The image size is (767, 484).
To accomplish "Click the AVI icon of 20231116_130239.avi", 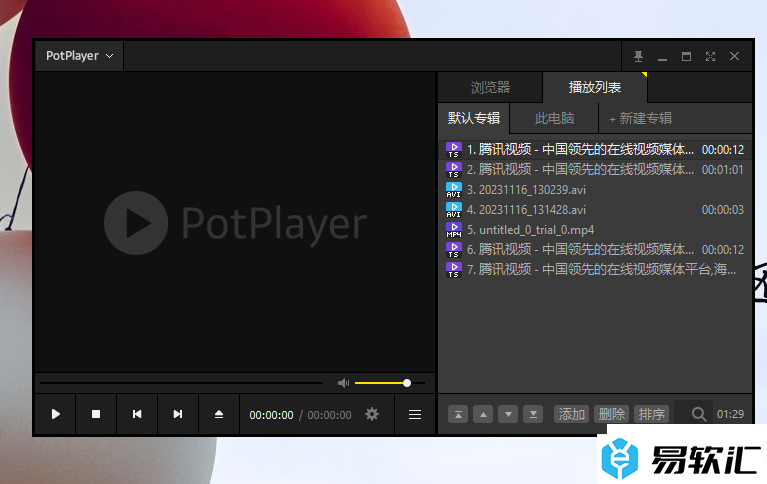I will [453, 190].
